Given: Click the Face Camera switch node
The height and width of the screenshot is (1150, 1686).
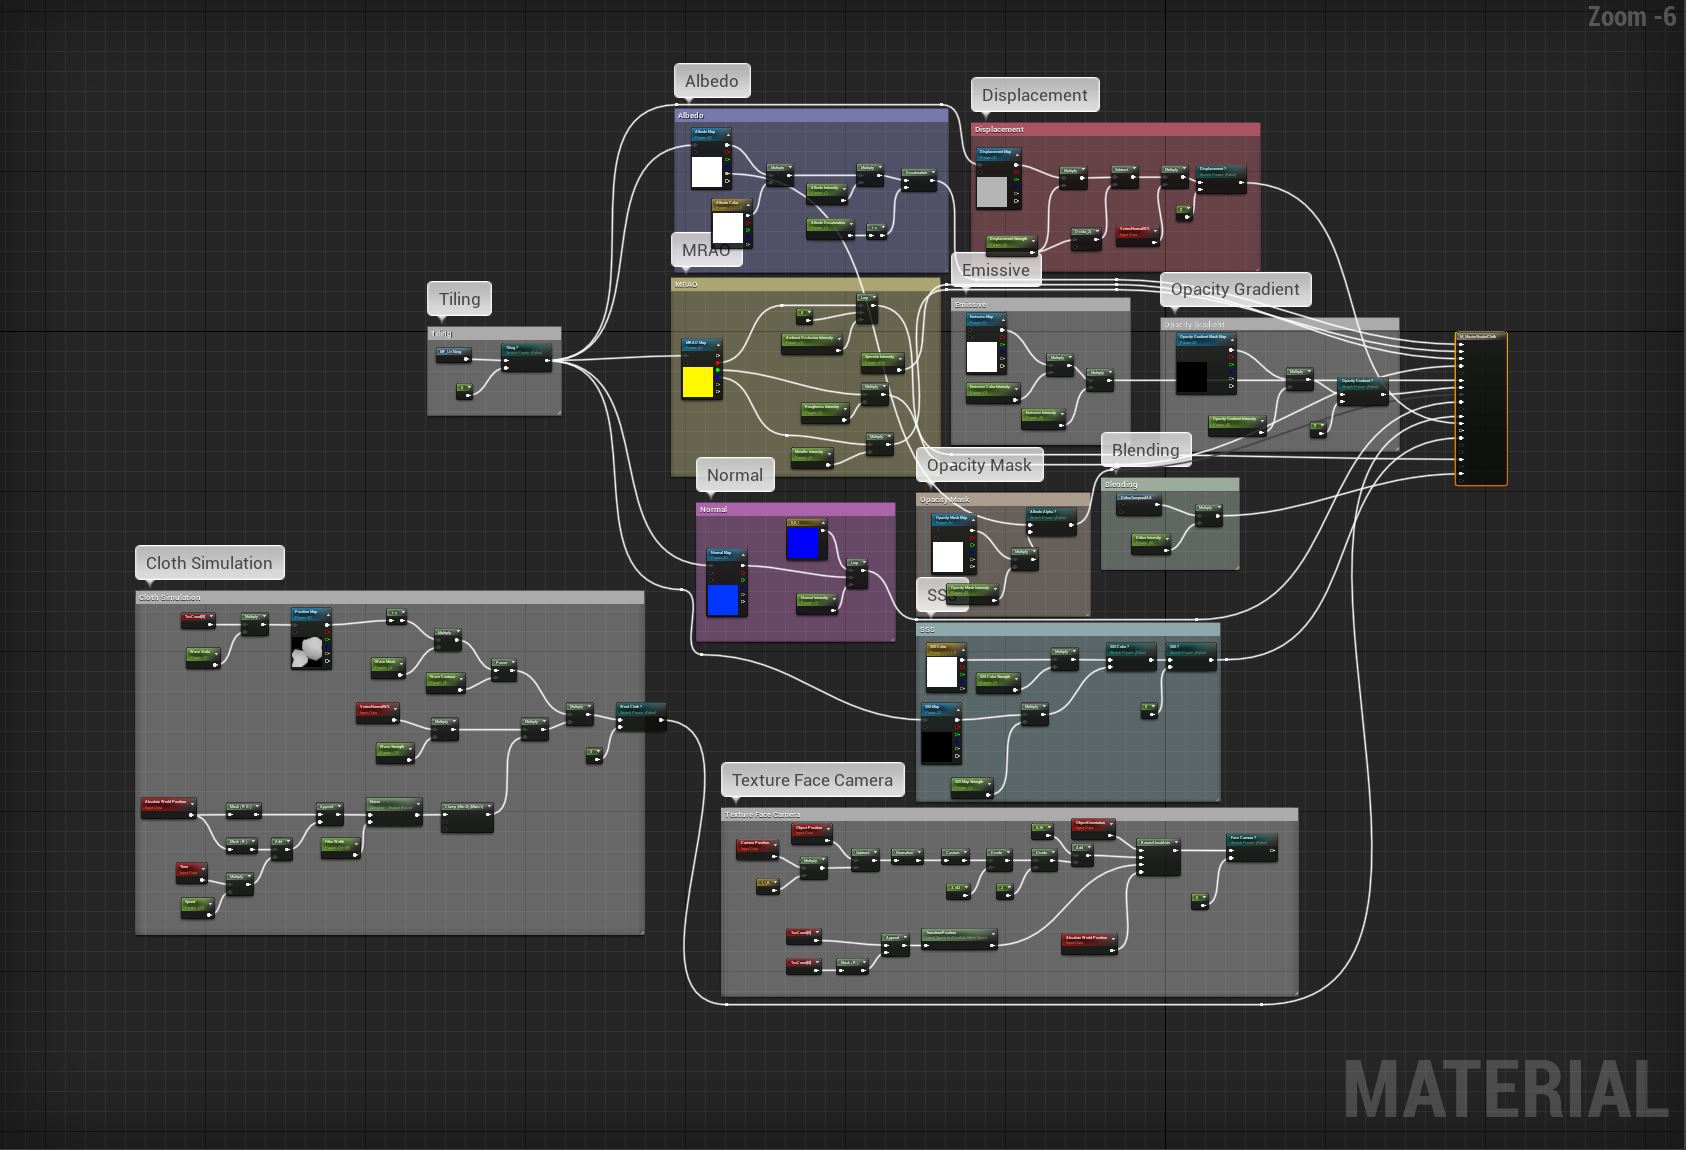Looking at the screenshot, I should [1252, 846].
